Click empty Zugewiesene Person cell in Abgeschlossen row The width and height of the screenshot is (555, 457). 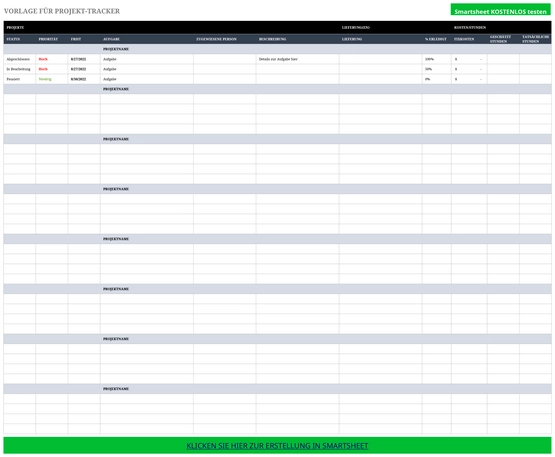tap(225, 59)
